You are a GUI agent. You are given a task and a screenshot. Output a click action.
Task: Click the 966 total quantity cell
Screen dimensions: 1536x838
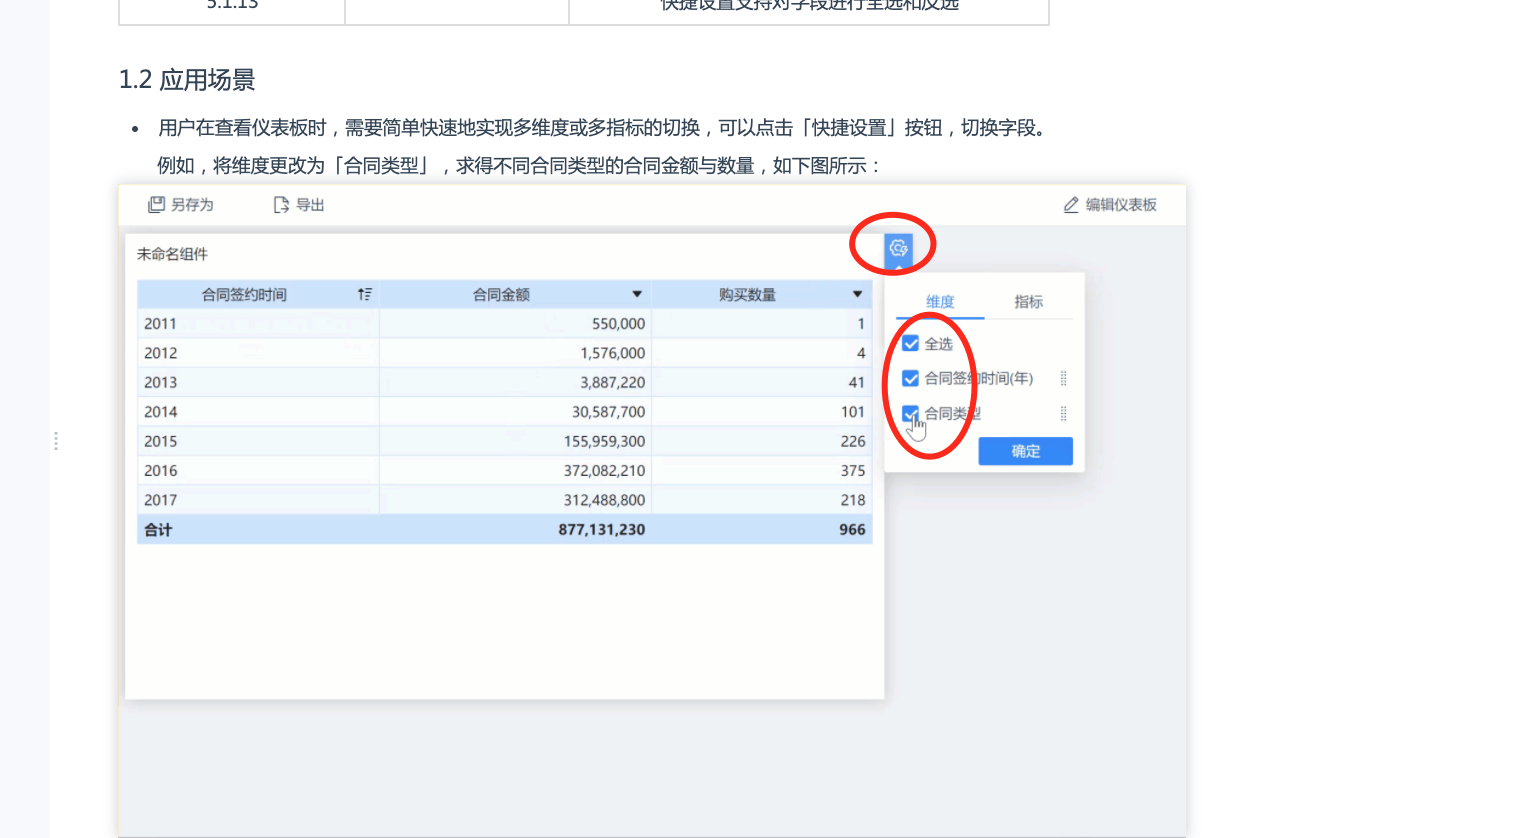(852, 530)
